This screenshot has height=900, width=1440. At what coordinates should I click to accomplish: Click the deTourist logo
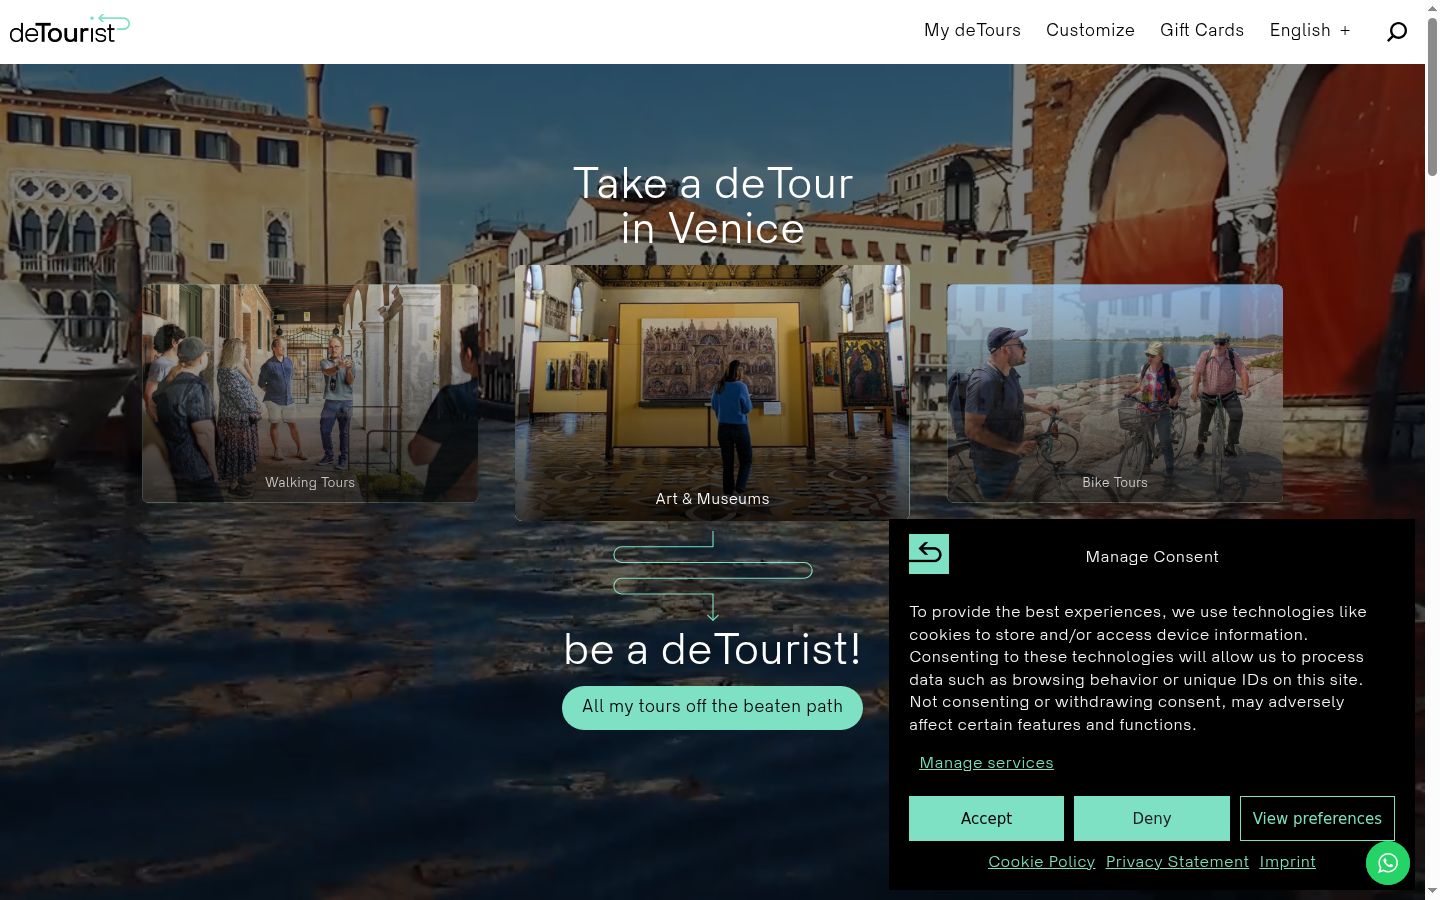[70, 29]
